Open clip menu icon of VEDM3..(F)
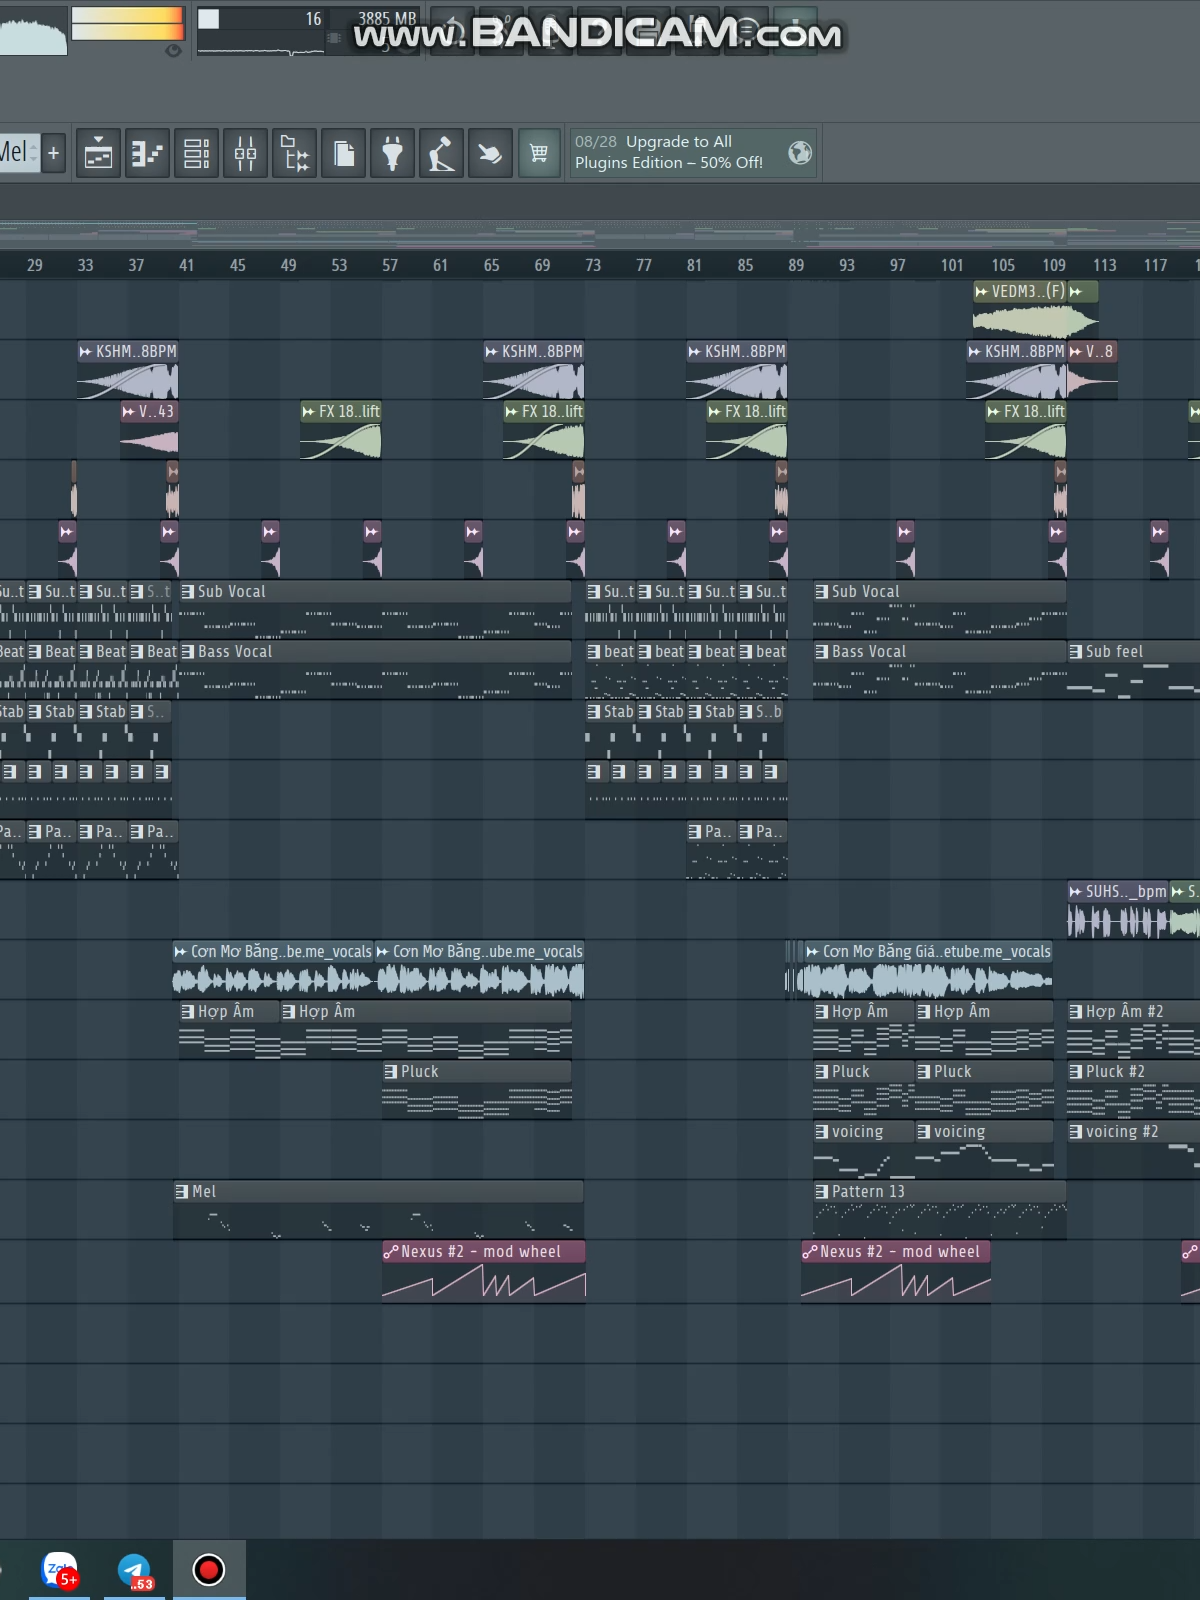This screenshot has width=1200, height=1600. pyautogui.click(x=982, y=292)
